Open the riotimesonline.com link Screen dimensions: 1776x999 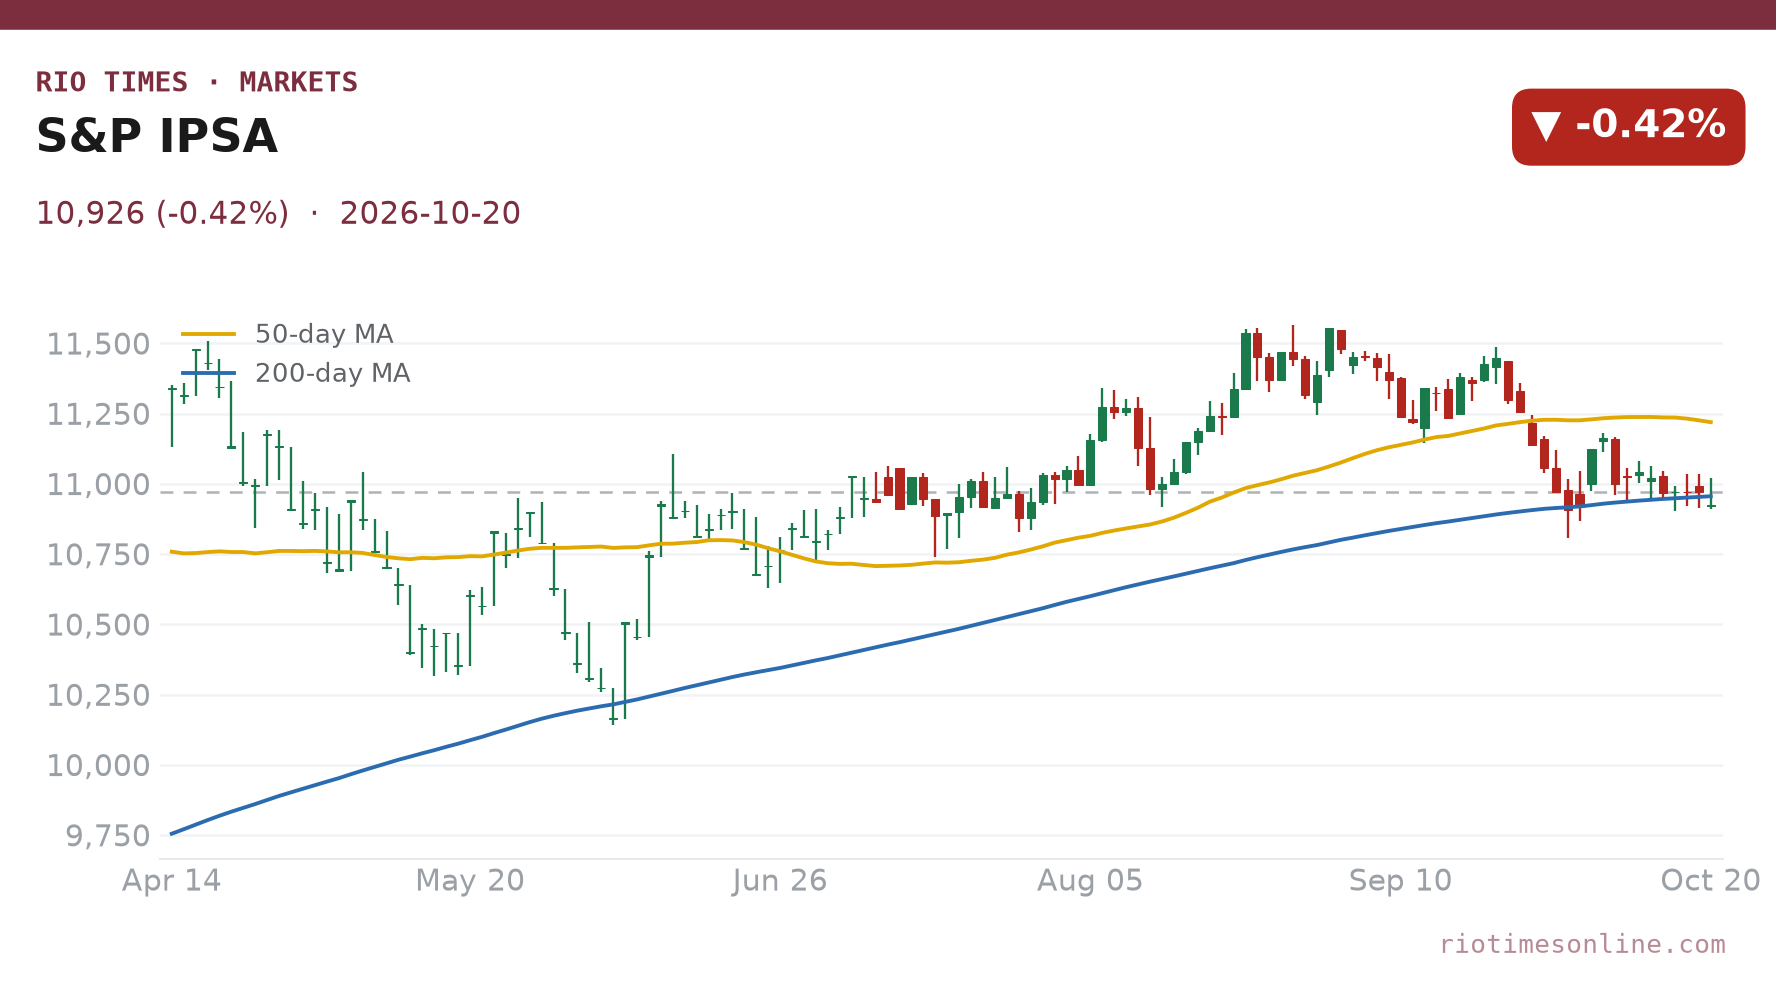1582,945
